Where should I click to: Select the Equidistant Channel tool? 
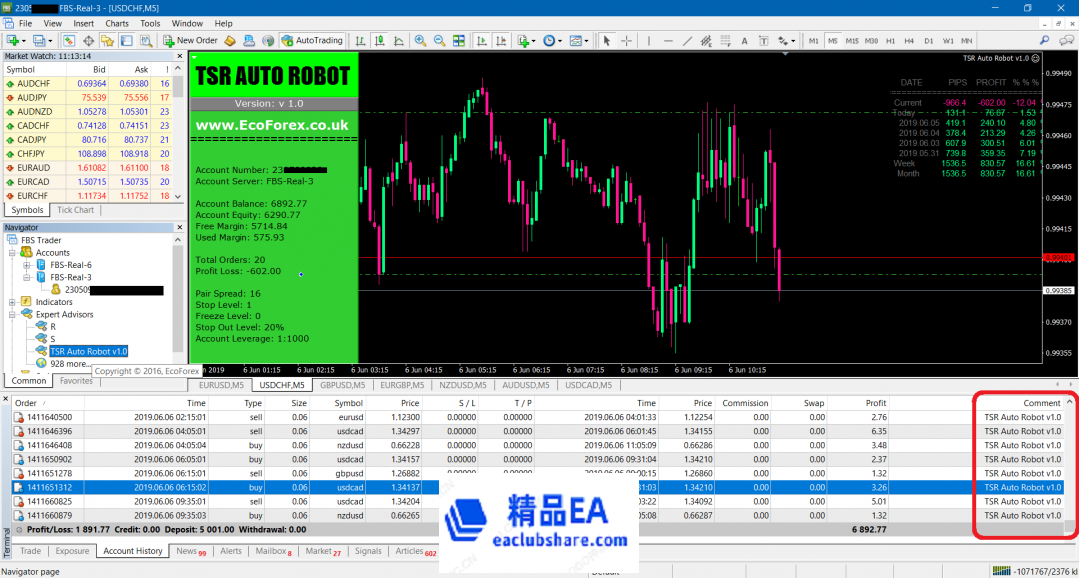706,41
